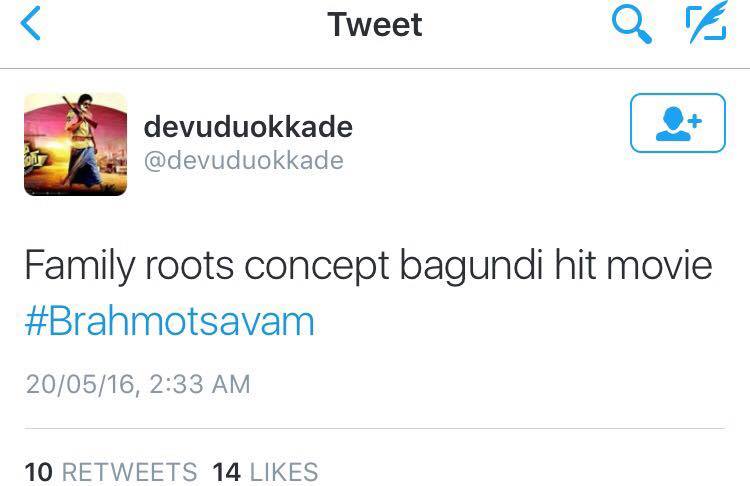
Task: Compose a new tweet with the quill icon
Action: pyautogui.click(x=706, y=22)
